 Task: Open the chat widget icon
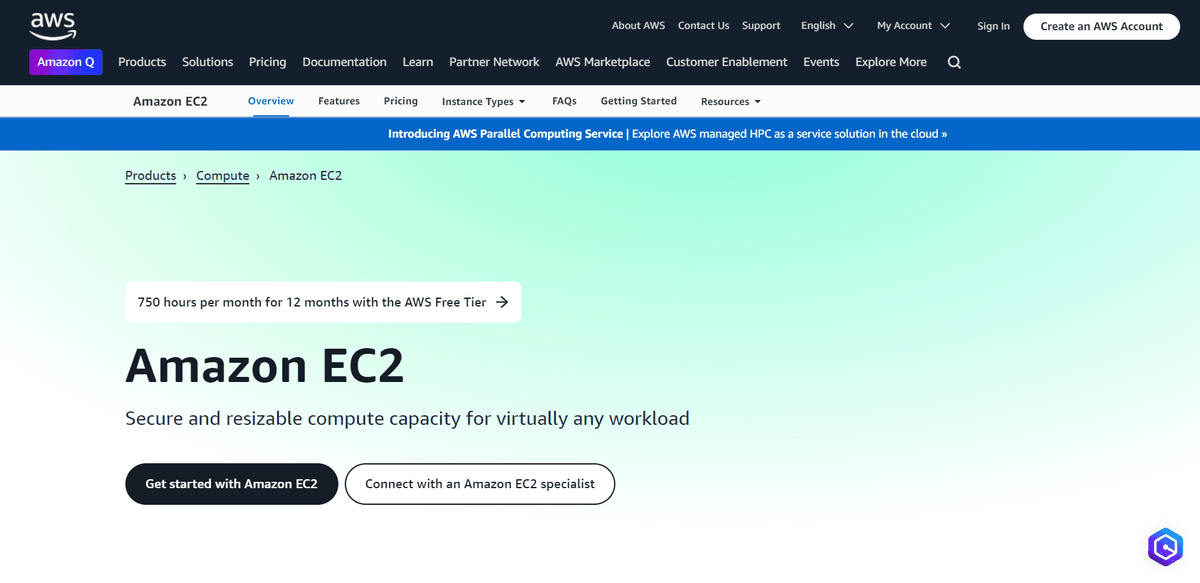coord(1164,547)
